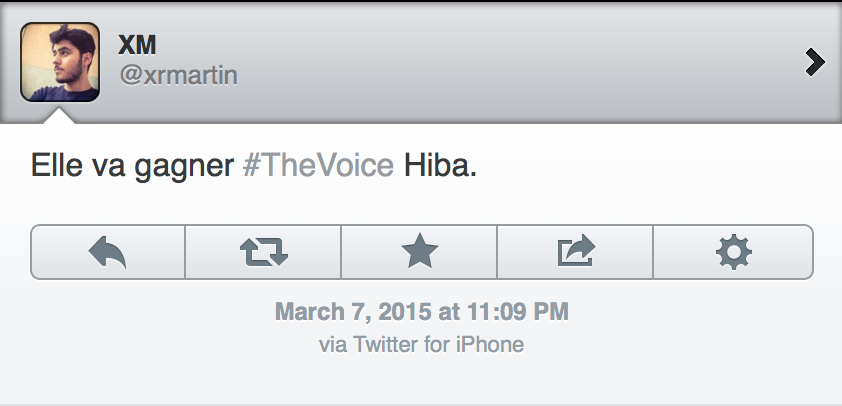Select the display name XM

point(136,46)
